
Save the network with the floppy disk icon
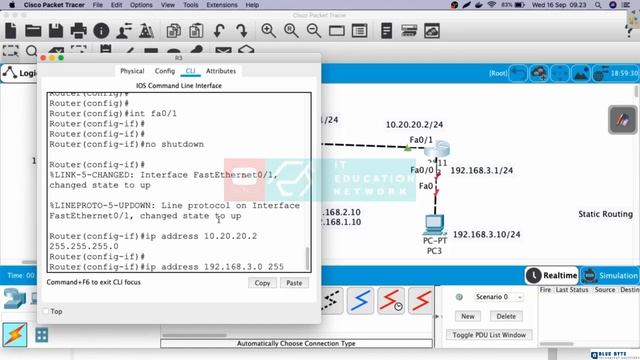[x=56, y=31]
